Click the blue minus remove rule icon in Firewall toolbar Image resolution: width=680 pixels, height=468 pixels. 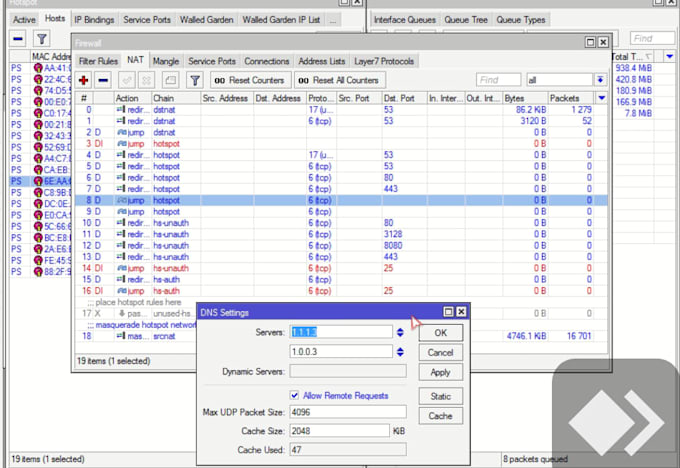103,80
